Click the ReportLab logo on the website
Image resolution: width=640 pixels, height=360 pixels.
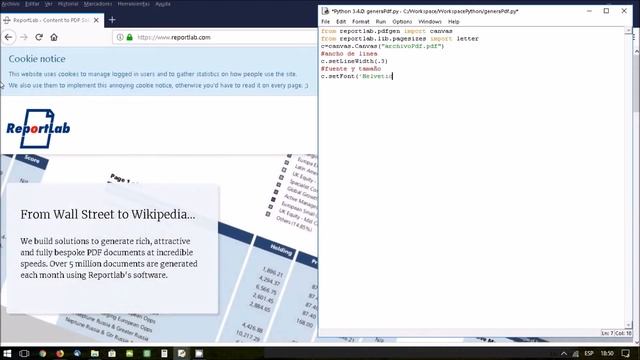(x=38, y=128)
